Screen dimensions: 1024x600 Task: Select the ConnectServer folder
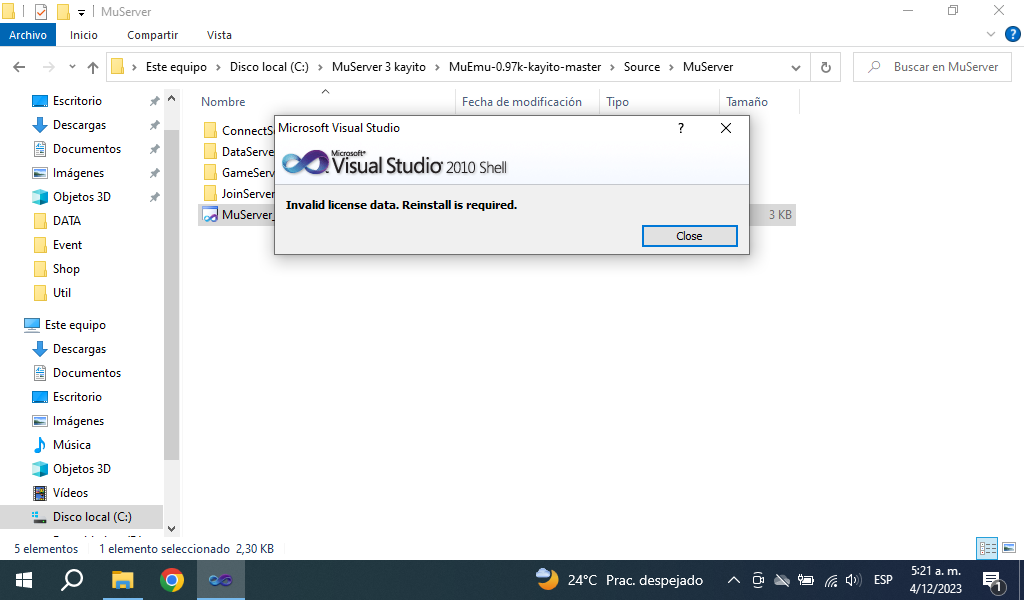coord(239,130)
